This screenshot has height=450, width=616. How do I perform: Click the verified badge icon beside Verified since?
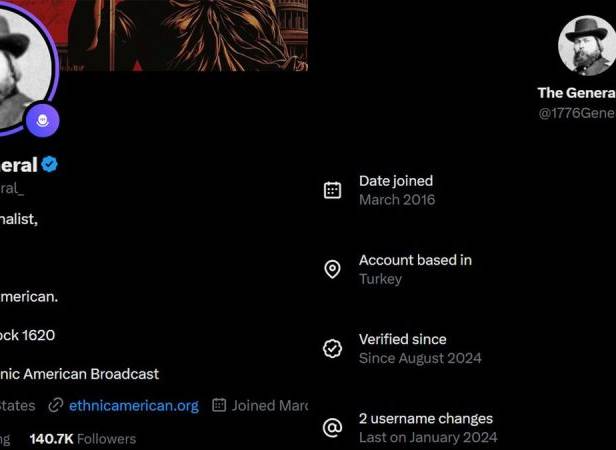click(x=332, y=349)
